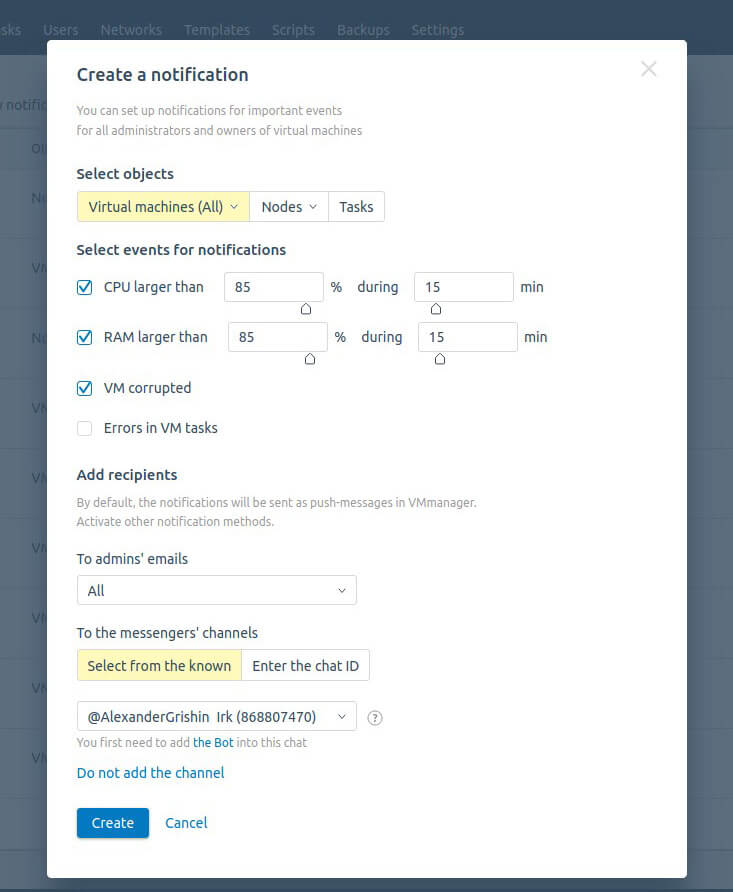Uncheck the RAM larger than checkbox
The image size is (733, 892).
84,337
